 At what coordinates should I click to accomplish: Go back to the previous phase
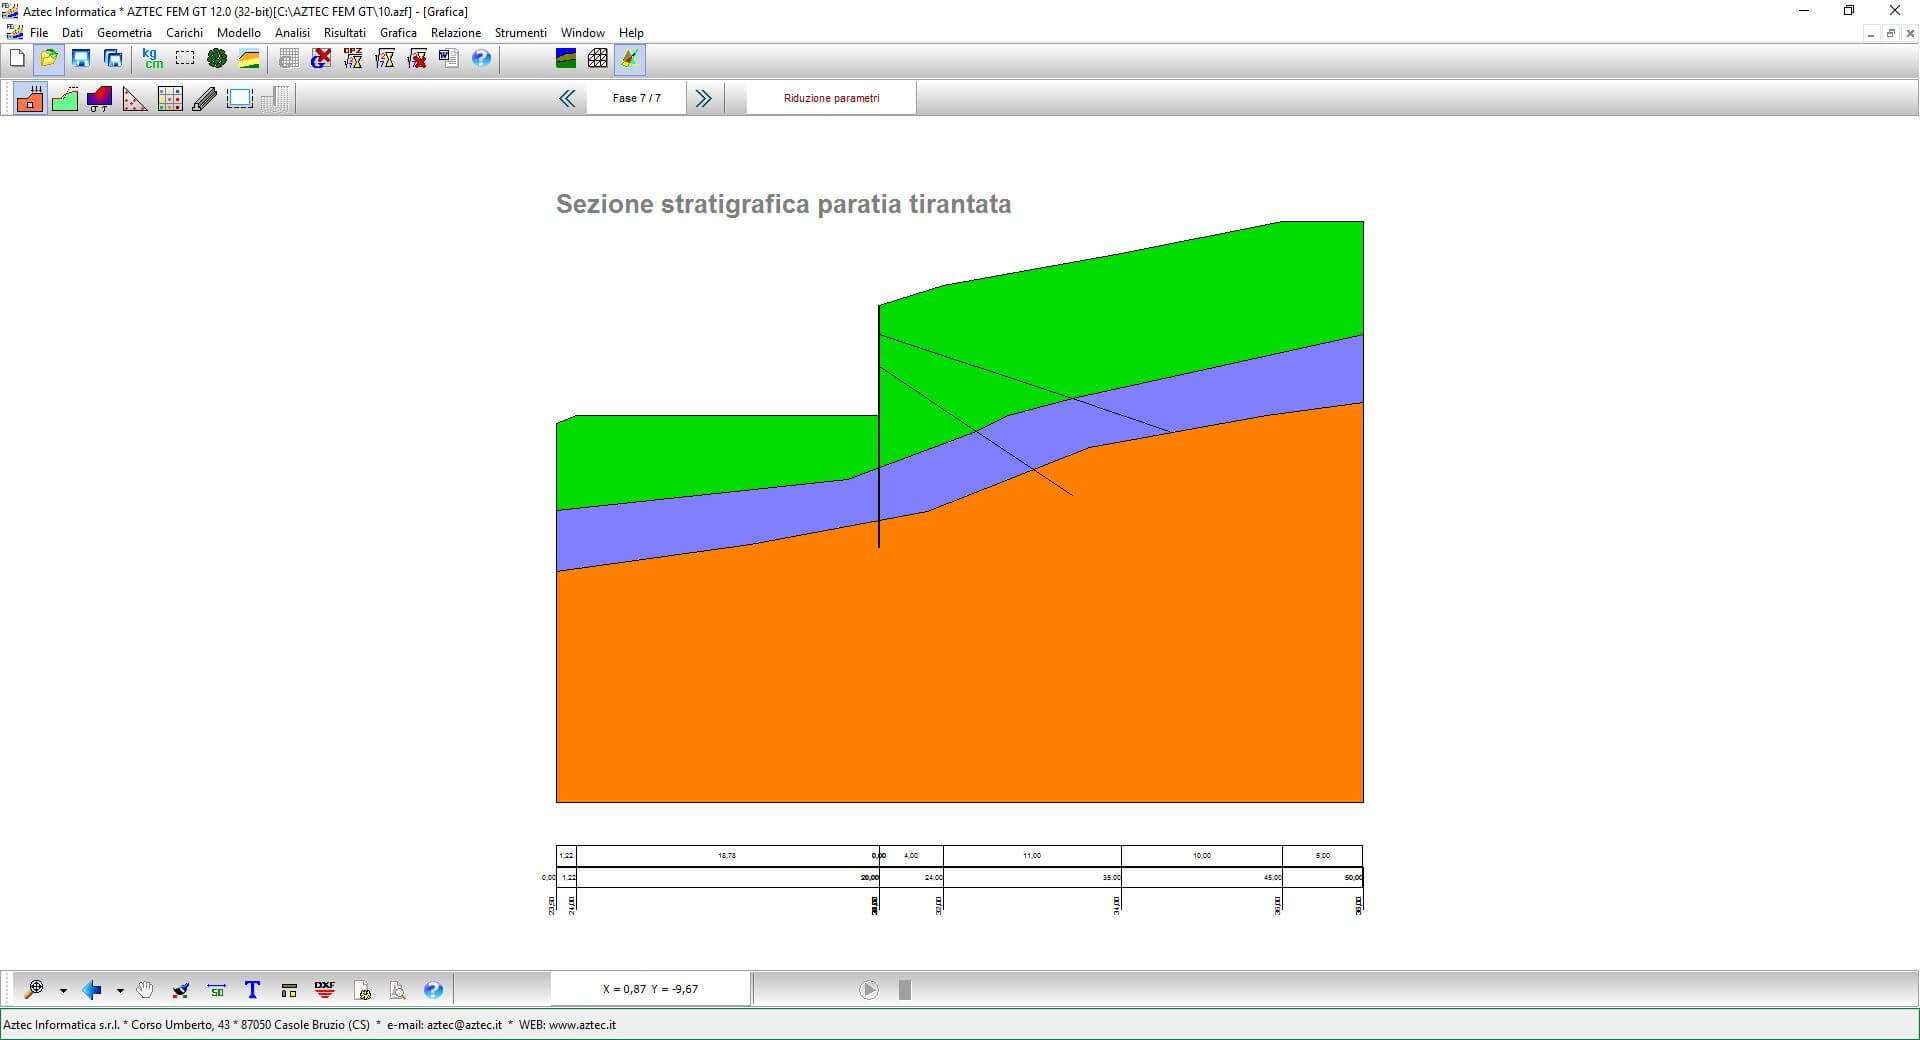point(567,98)
